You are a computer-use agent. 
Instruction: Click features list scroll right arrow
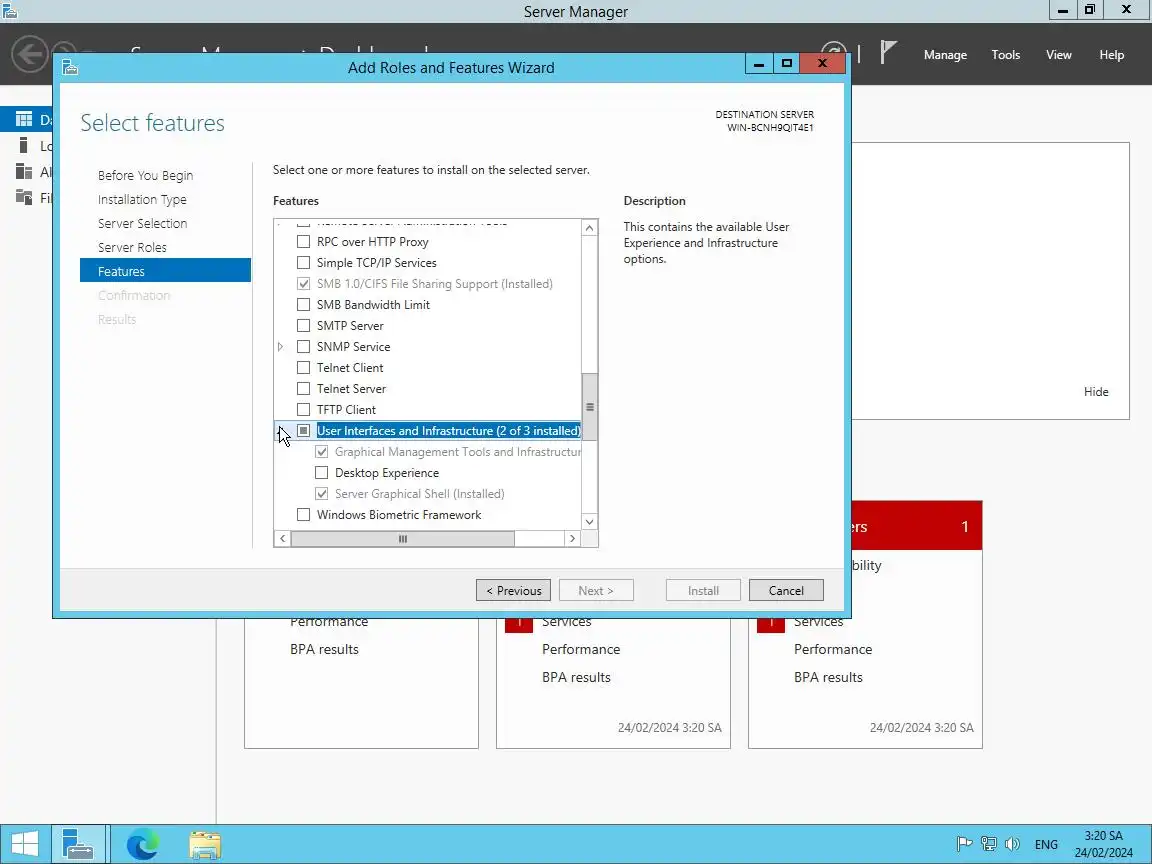572,539
